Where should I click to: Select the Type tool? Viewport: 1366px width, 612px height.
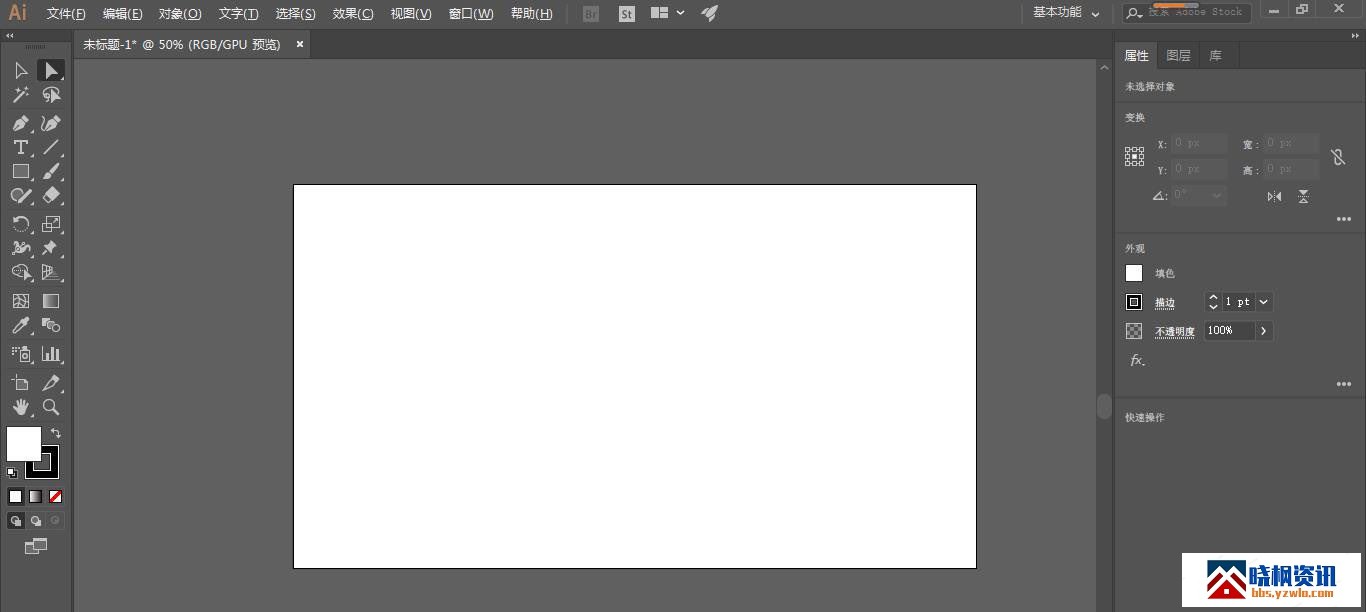pyautogui.click(x=20, y=147)
